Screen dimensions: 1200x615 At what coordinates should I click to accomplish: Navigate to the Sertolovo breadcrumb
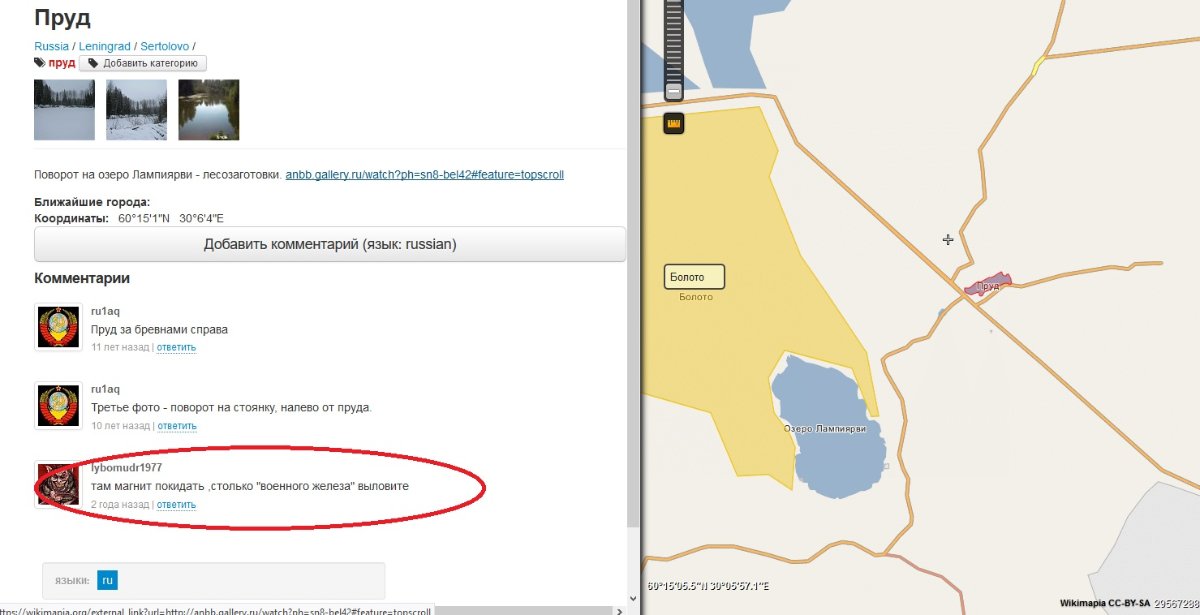pyautogui.click(x=167, y=46)
